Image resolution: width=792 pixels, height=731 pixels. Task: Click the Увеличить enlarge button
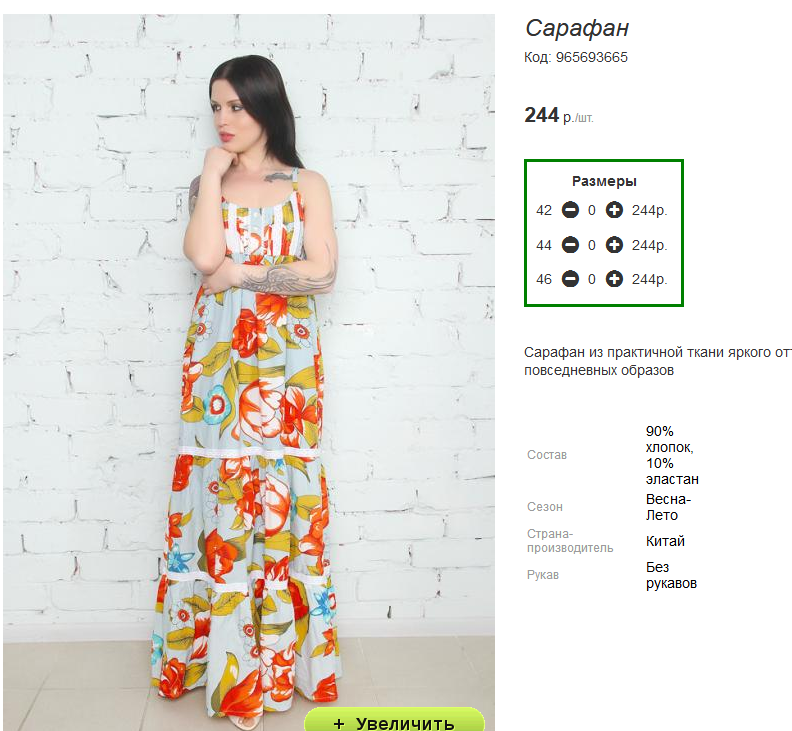click(x=394, y=720)
